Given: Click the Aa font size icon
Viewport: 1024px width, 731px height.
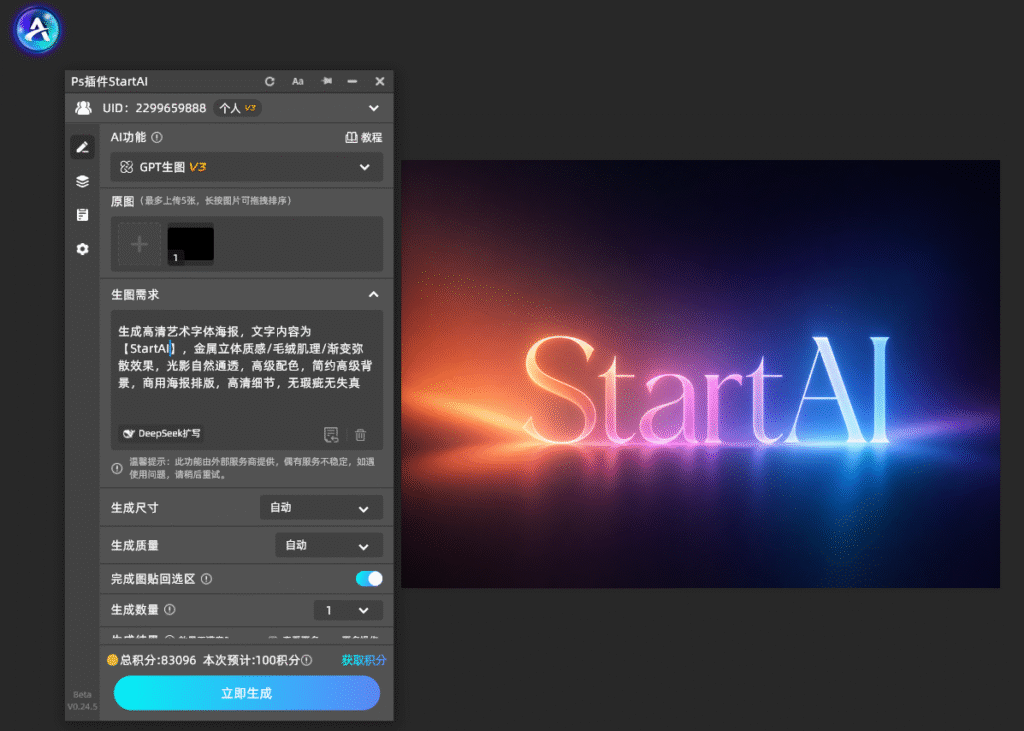Looking at the screenshot, I should pyautogui.click(x=298, y=82).
